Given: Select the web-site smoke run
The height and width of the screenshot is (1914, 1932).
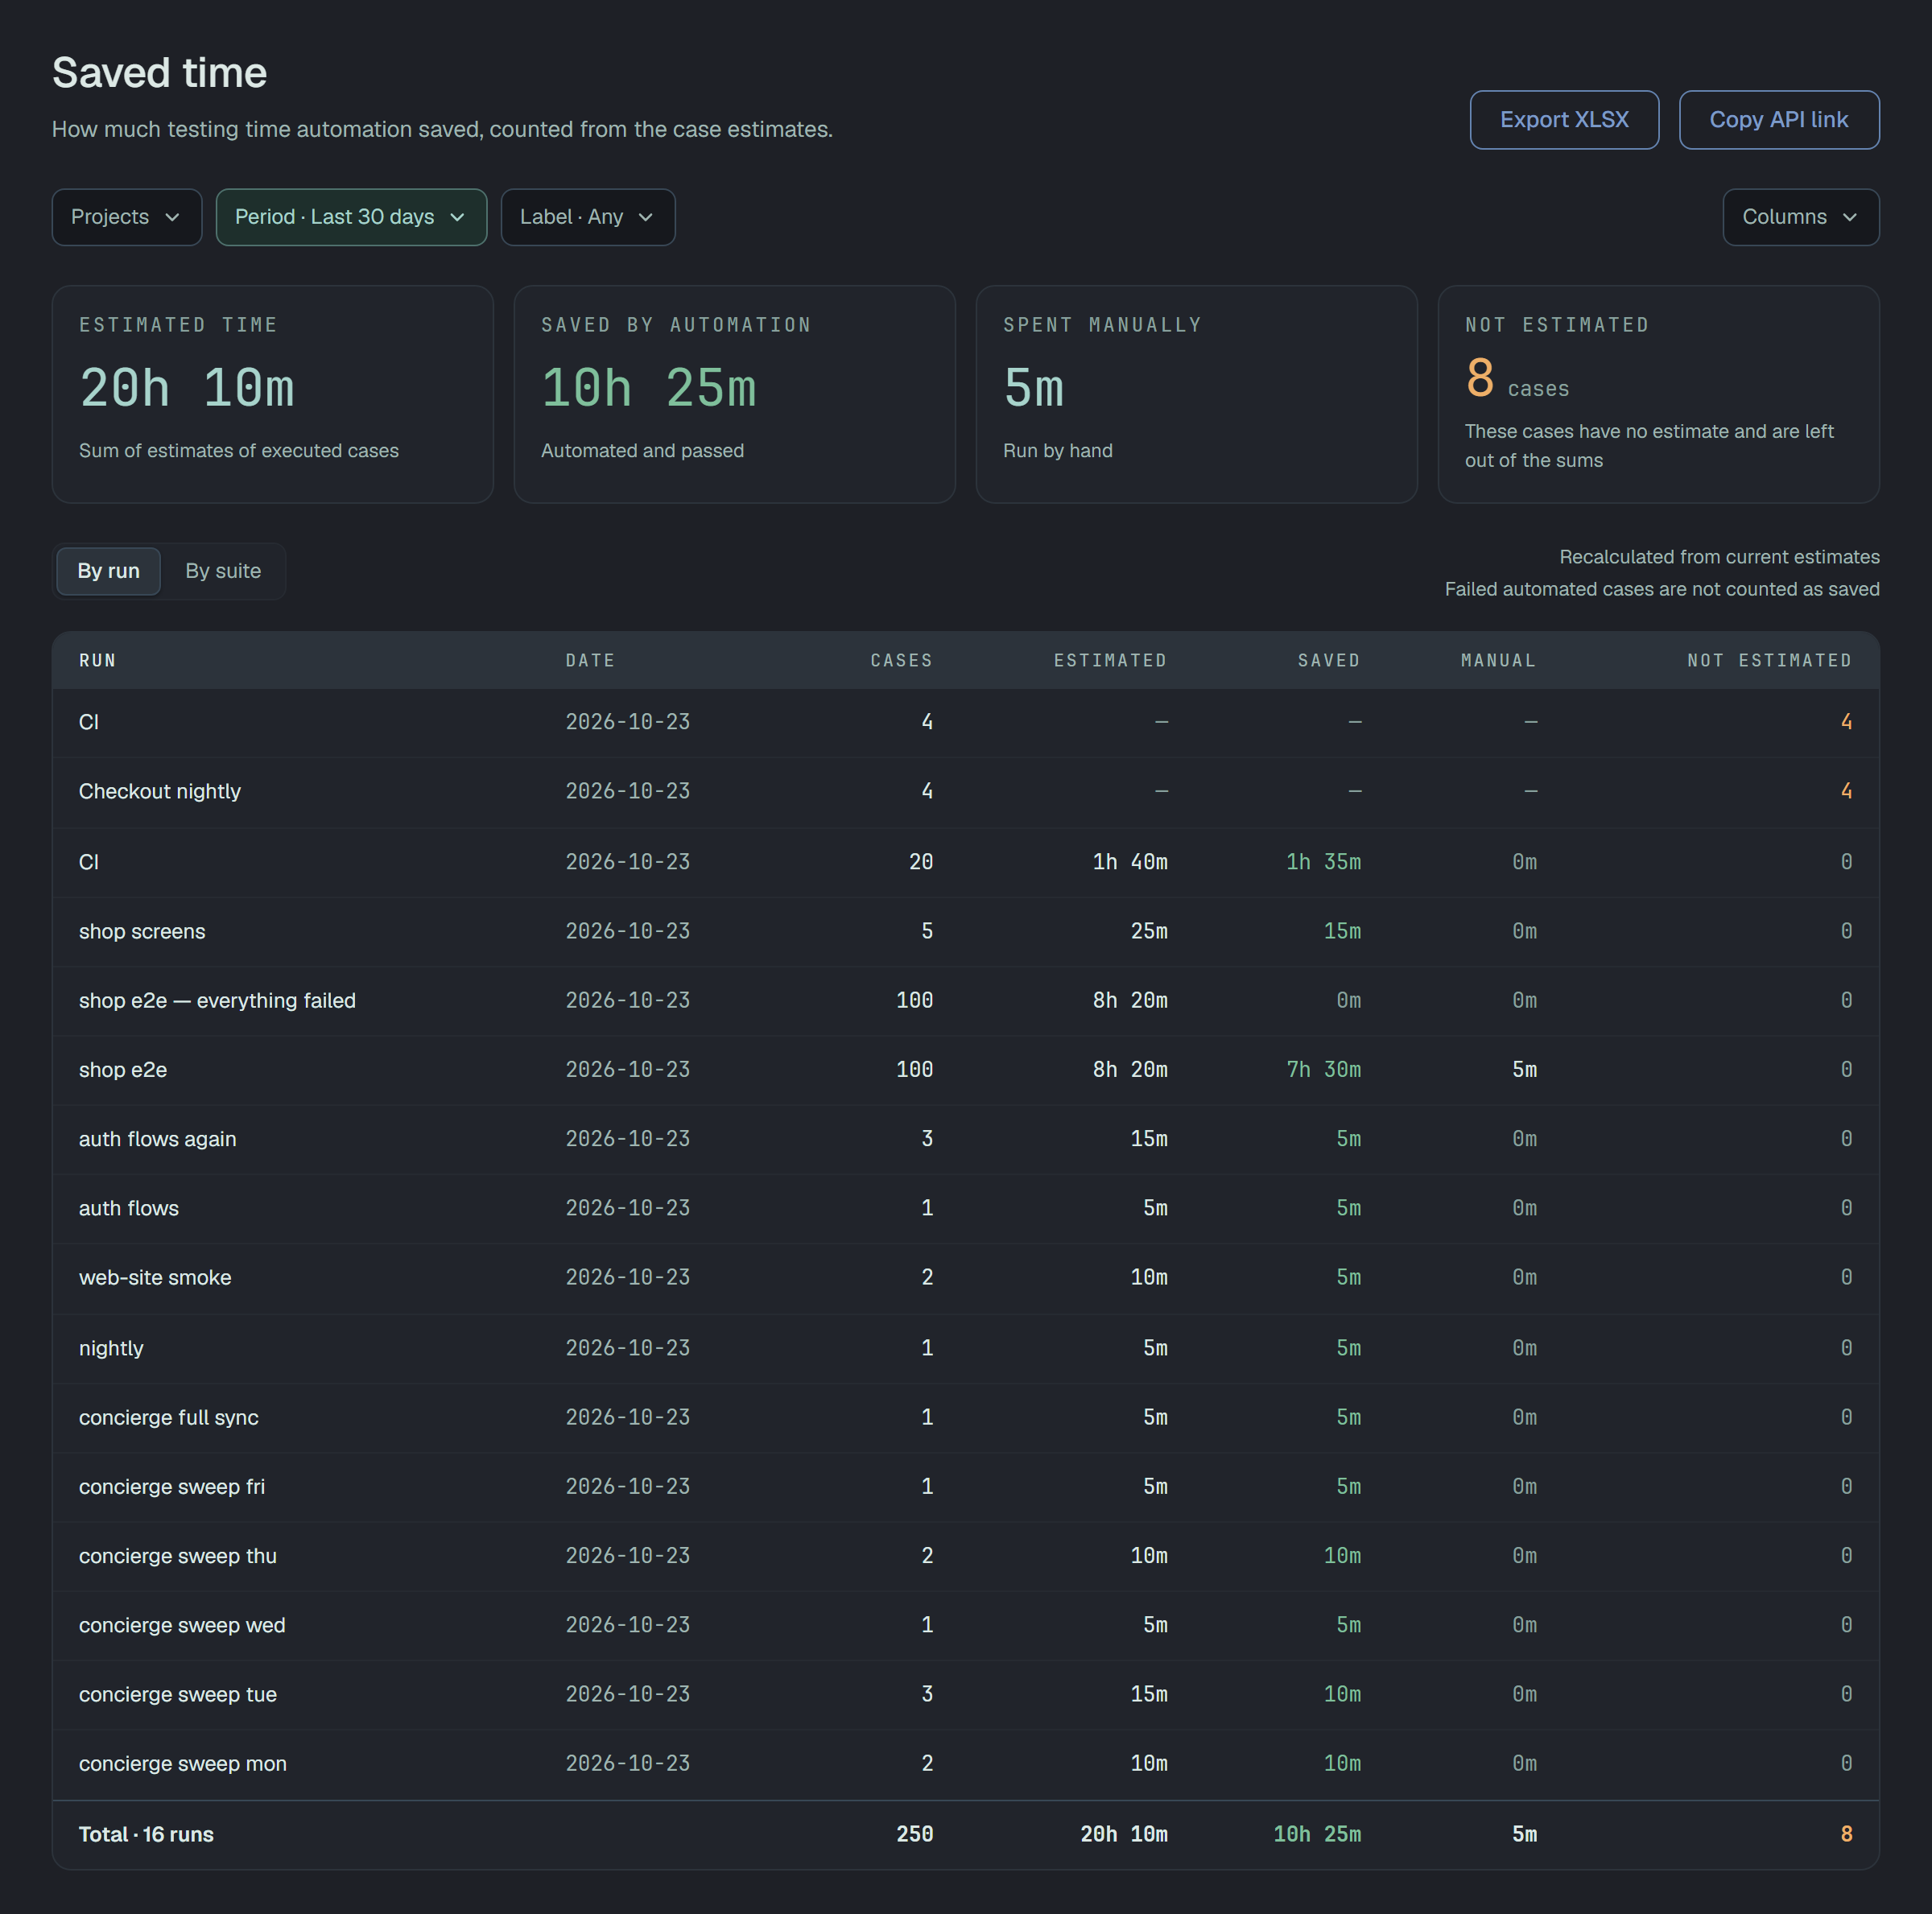Looking at the screenshot, I should [966, 1278].
